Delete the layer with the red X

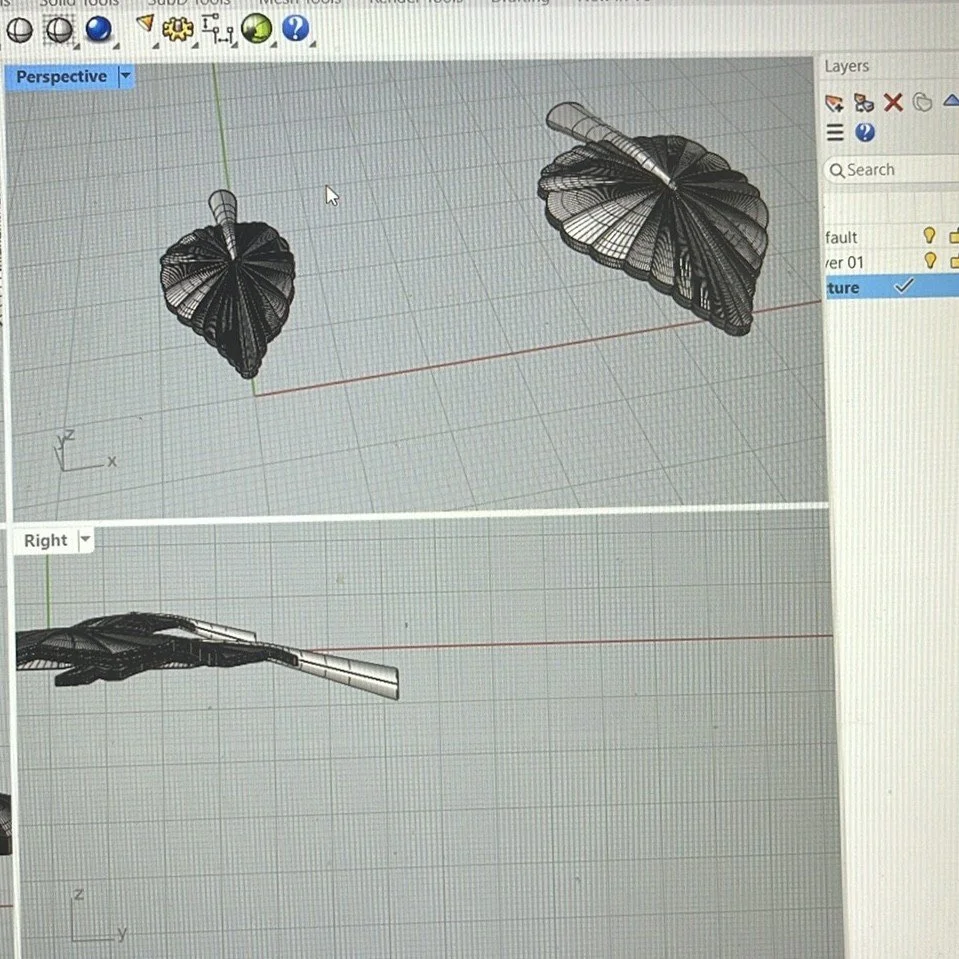[893, 102]
